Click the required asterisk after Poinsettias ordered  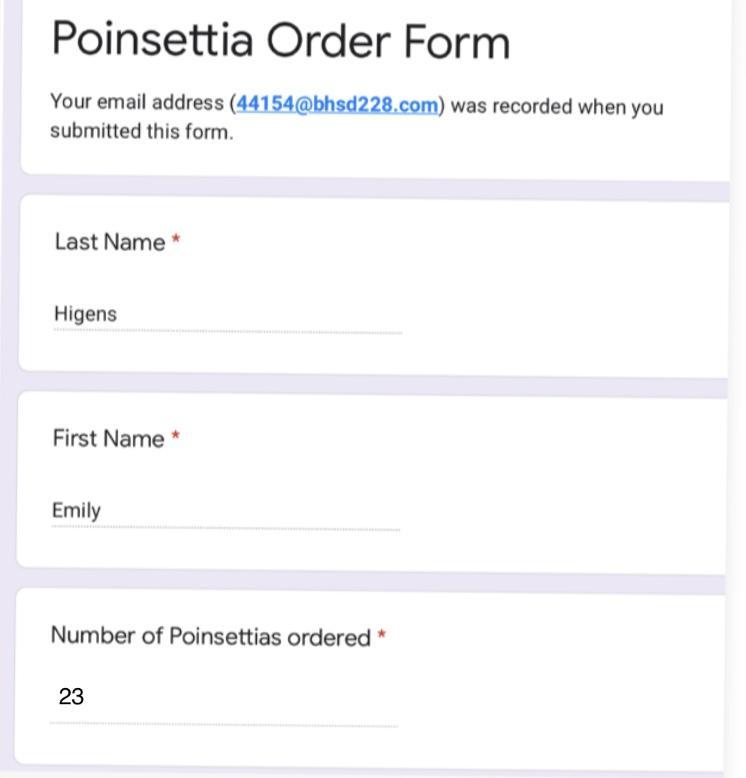pos(381,634)
